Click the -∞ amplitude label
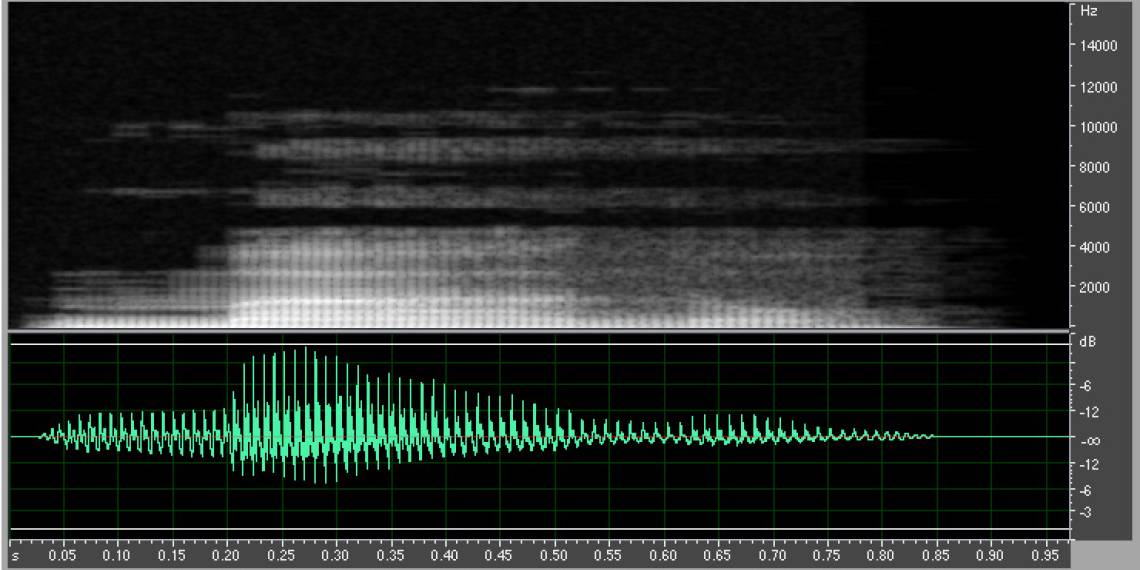1140x570 pixels. coord(1089,441)
